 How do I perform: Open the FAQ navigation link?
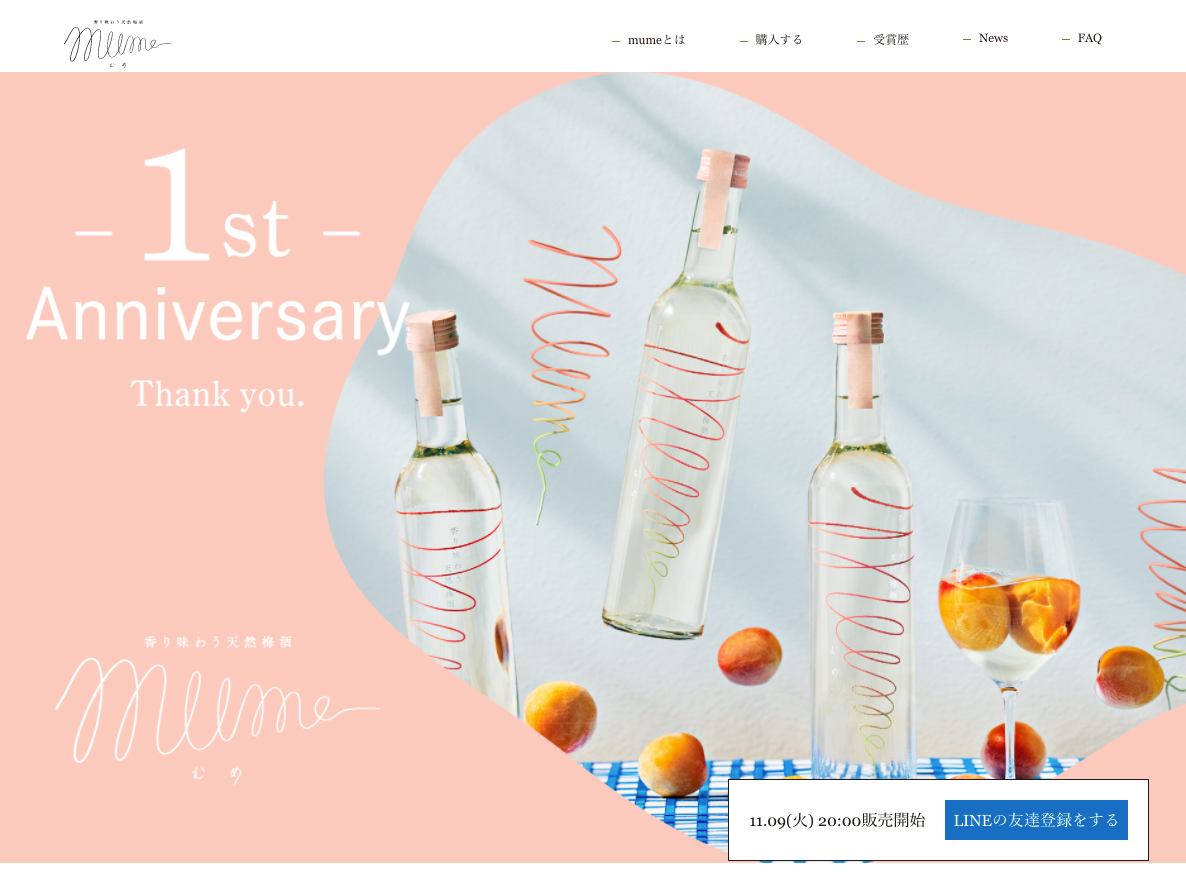[x=1089, y=38]
